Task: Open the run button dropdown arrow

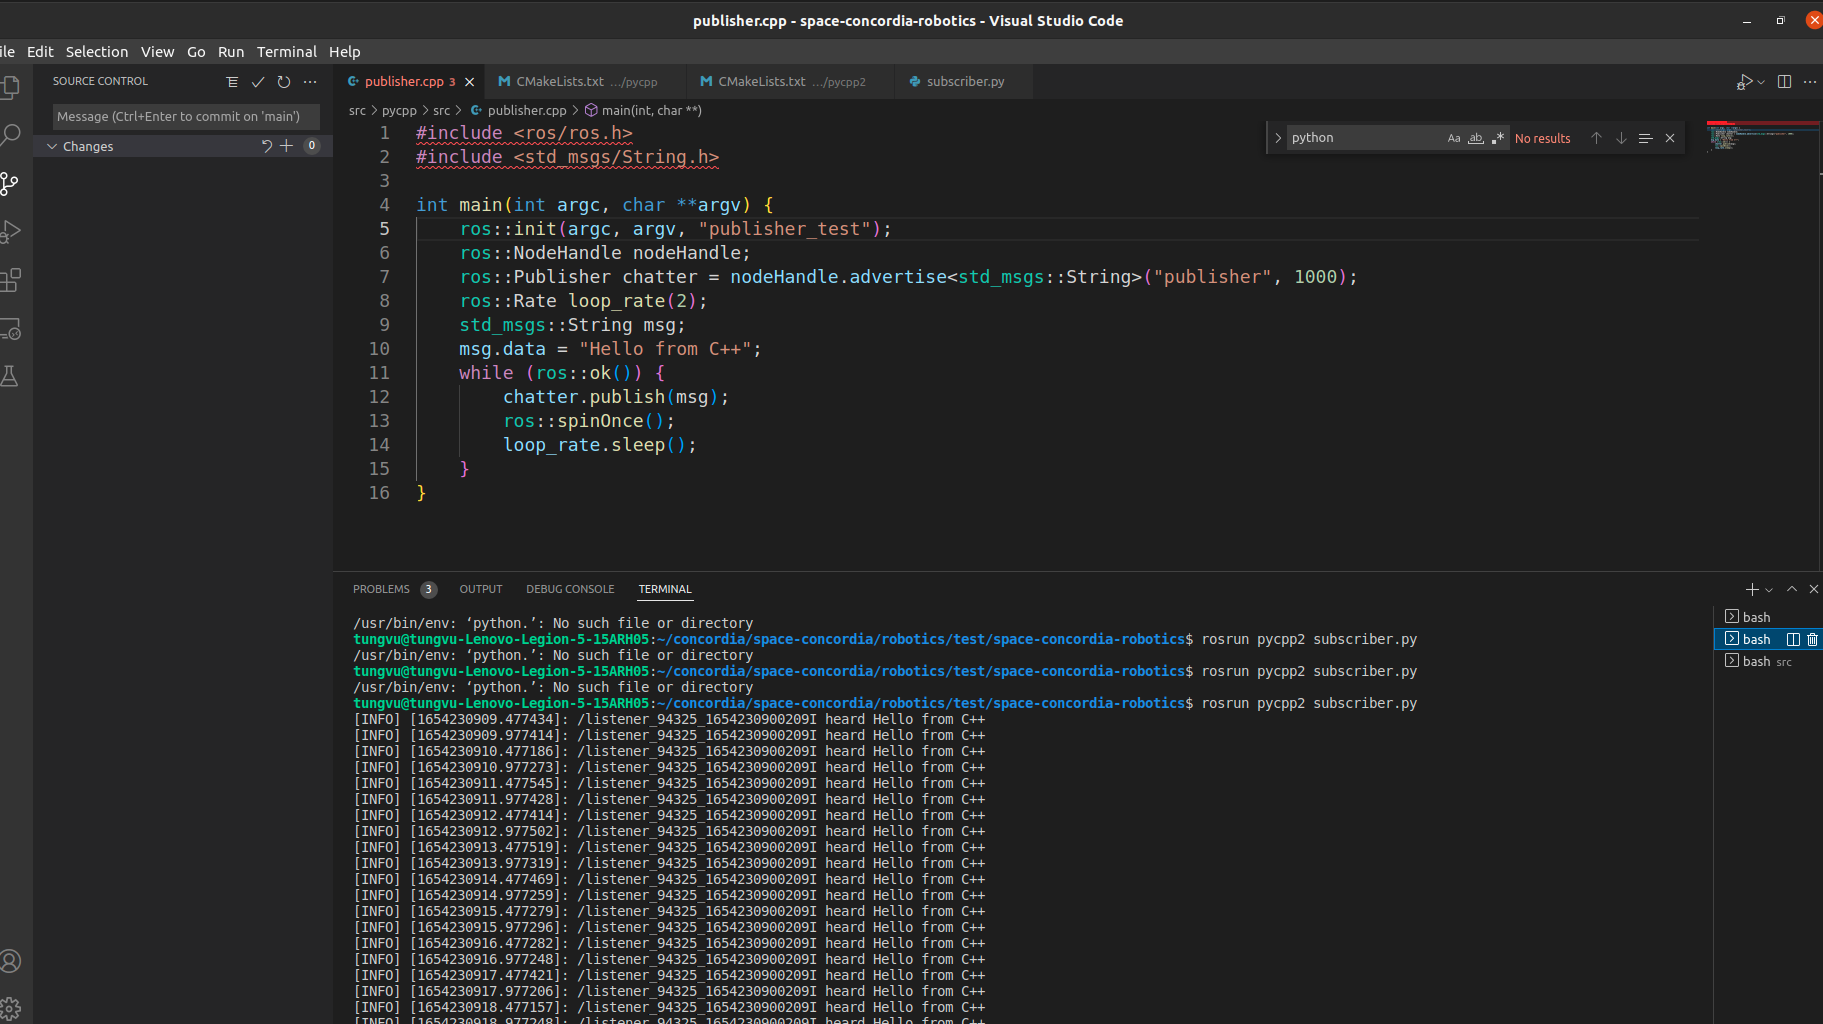Action: pyautogui.click(x=1761, y=82)
